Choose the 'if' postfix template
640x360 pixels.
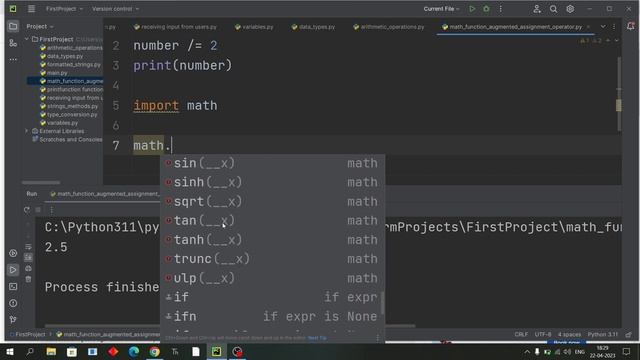pos(272,297)
